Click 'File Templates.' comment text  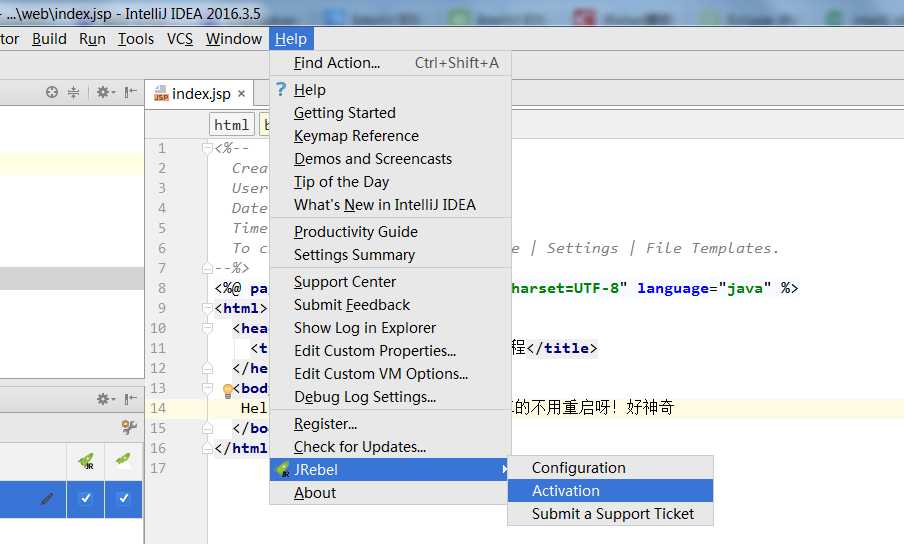tap(712, 248)
